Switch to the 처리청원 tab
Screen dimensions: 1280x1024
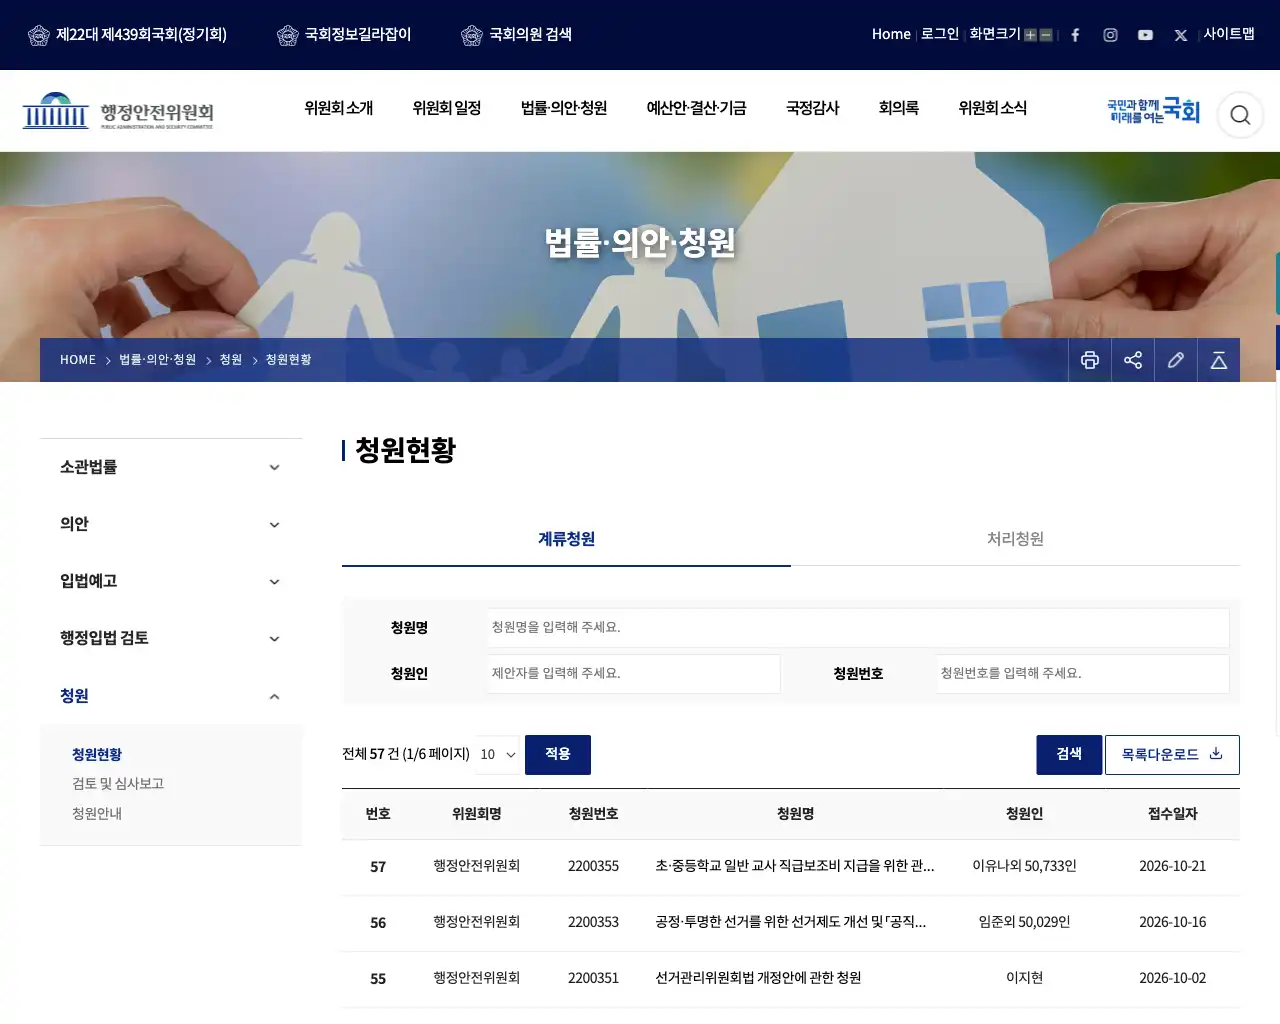point(1015,539)
